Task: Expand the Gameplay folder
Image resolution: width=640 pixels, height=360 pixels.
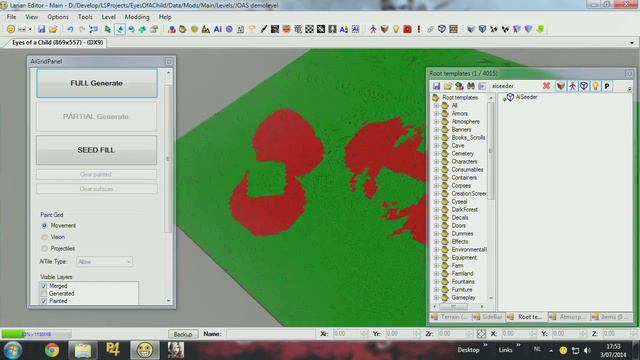Action: [x=436, y=298]
